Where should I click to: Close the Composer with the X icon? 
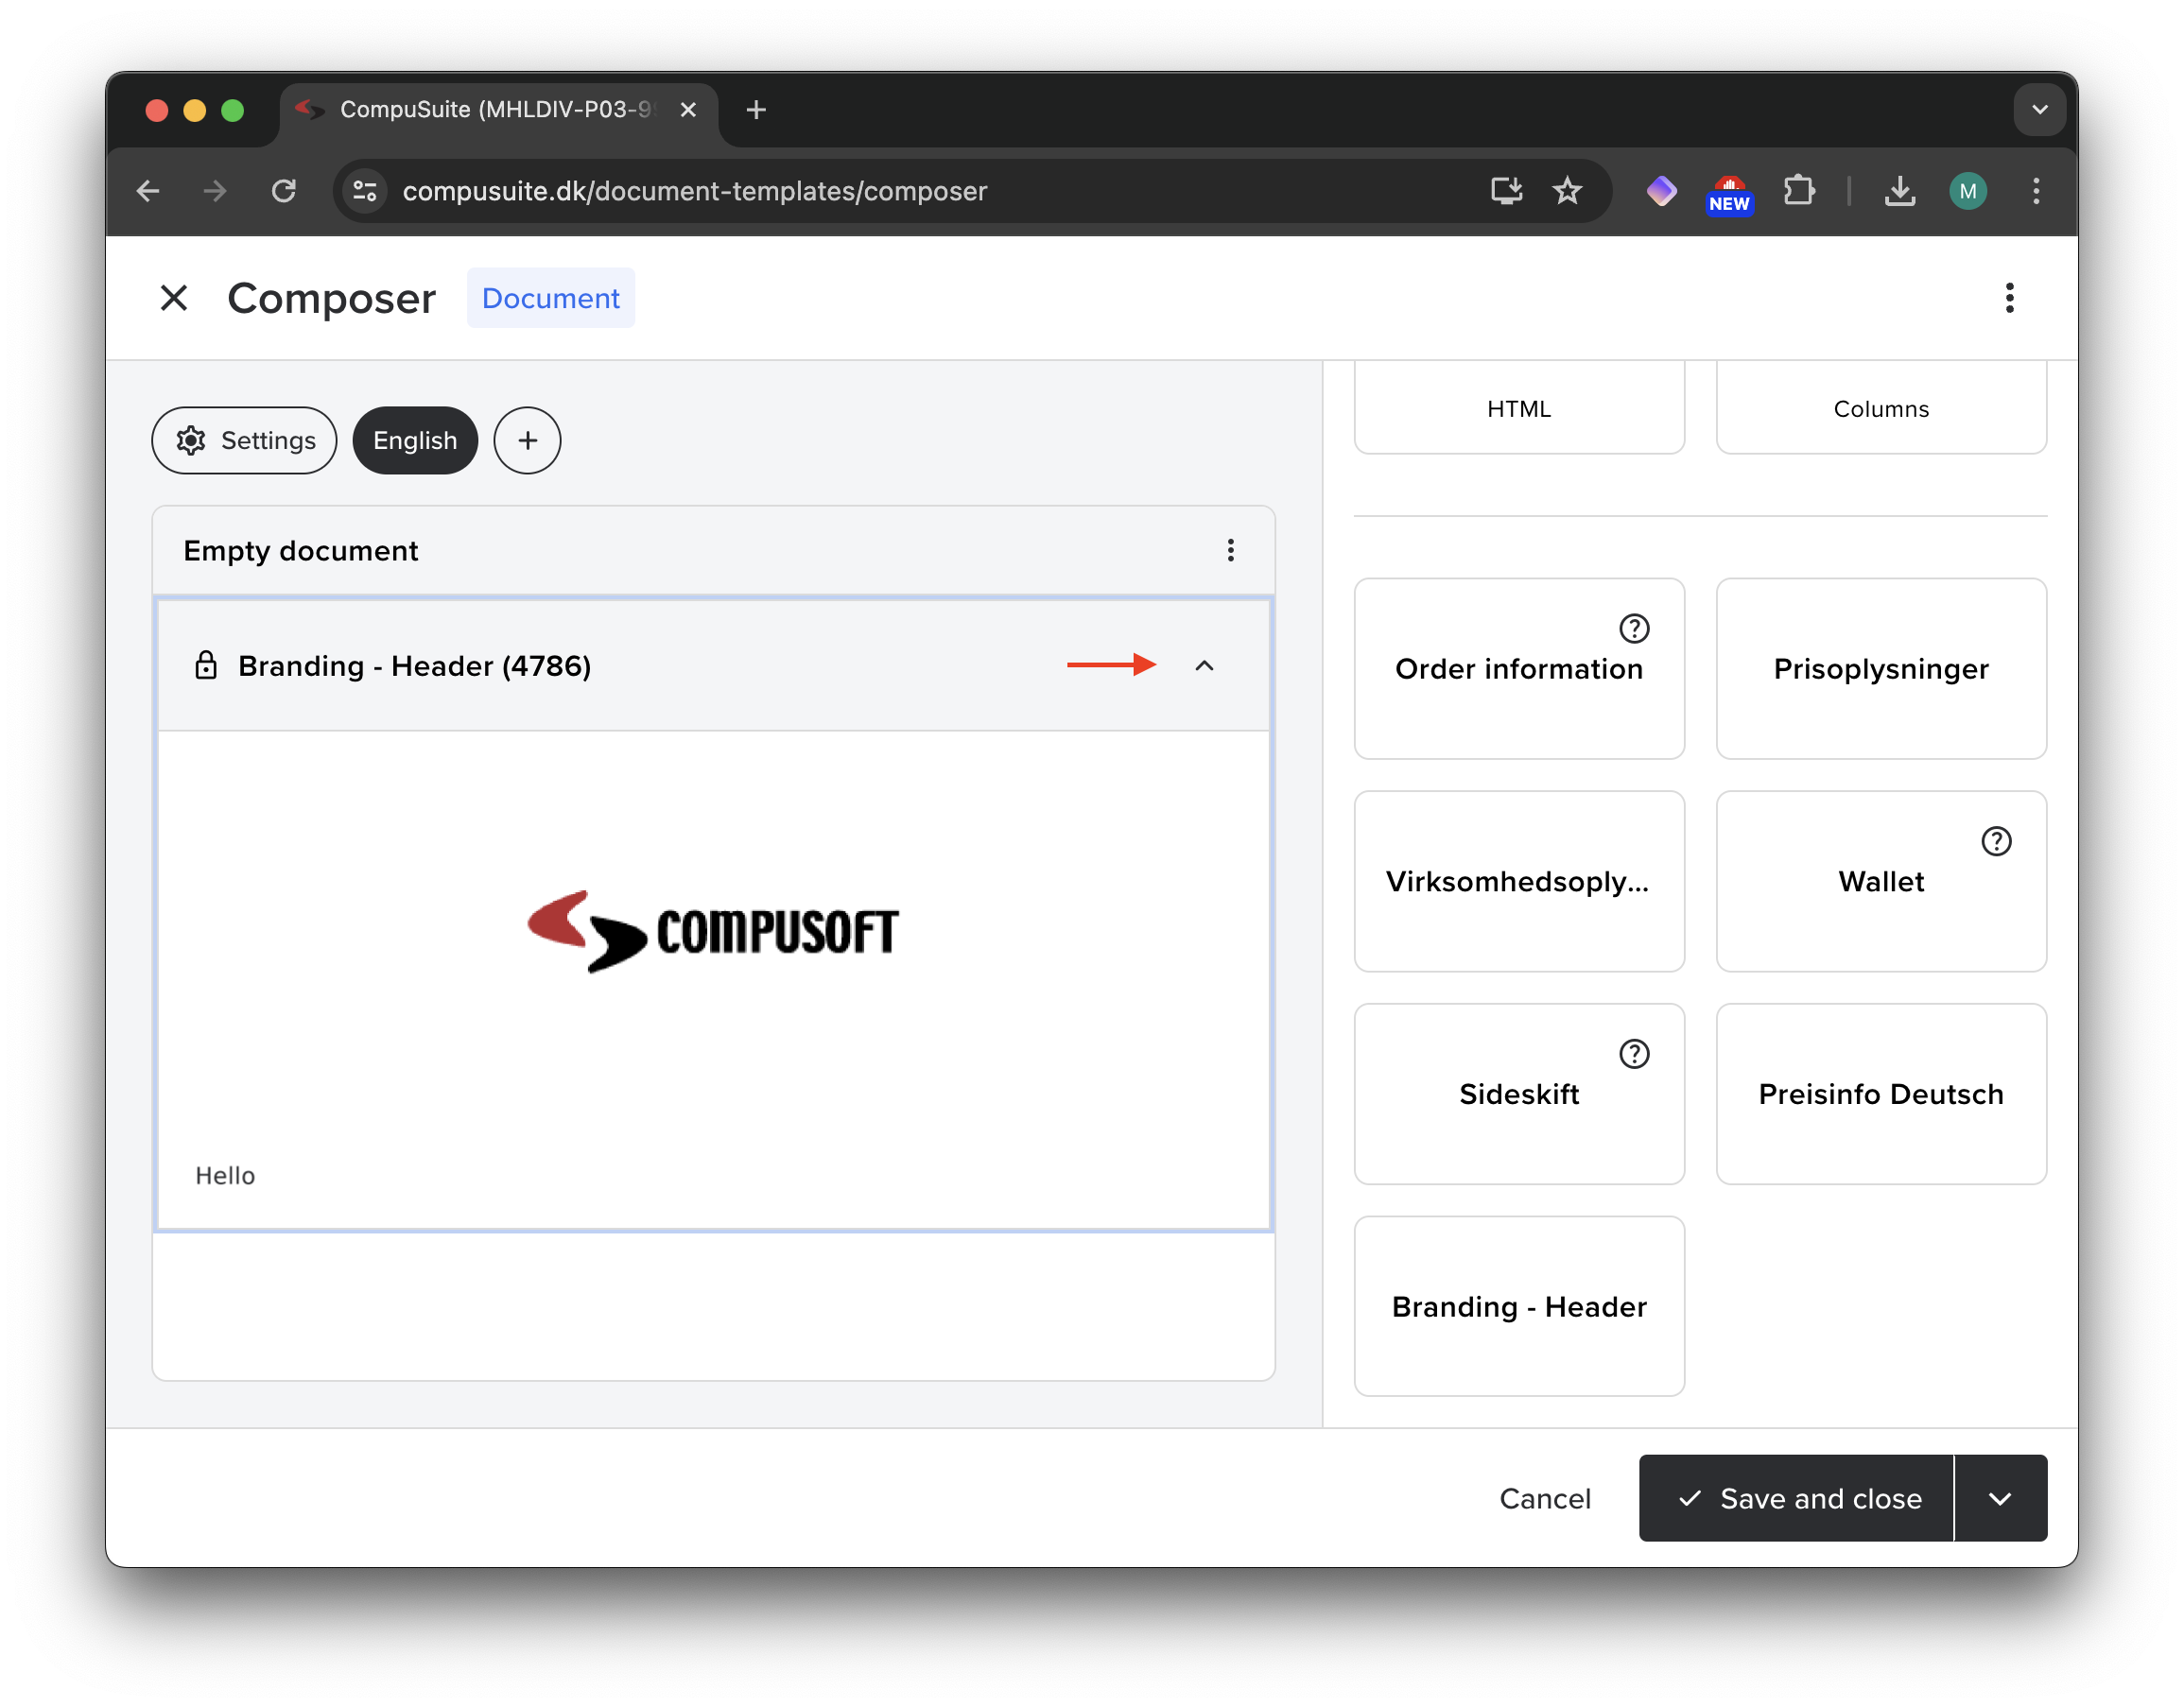174,298
